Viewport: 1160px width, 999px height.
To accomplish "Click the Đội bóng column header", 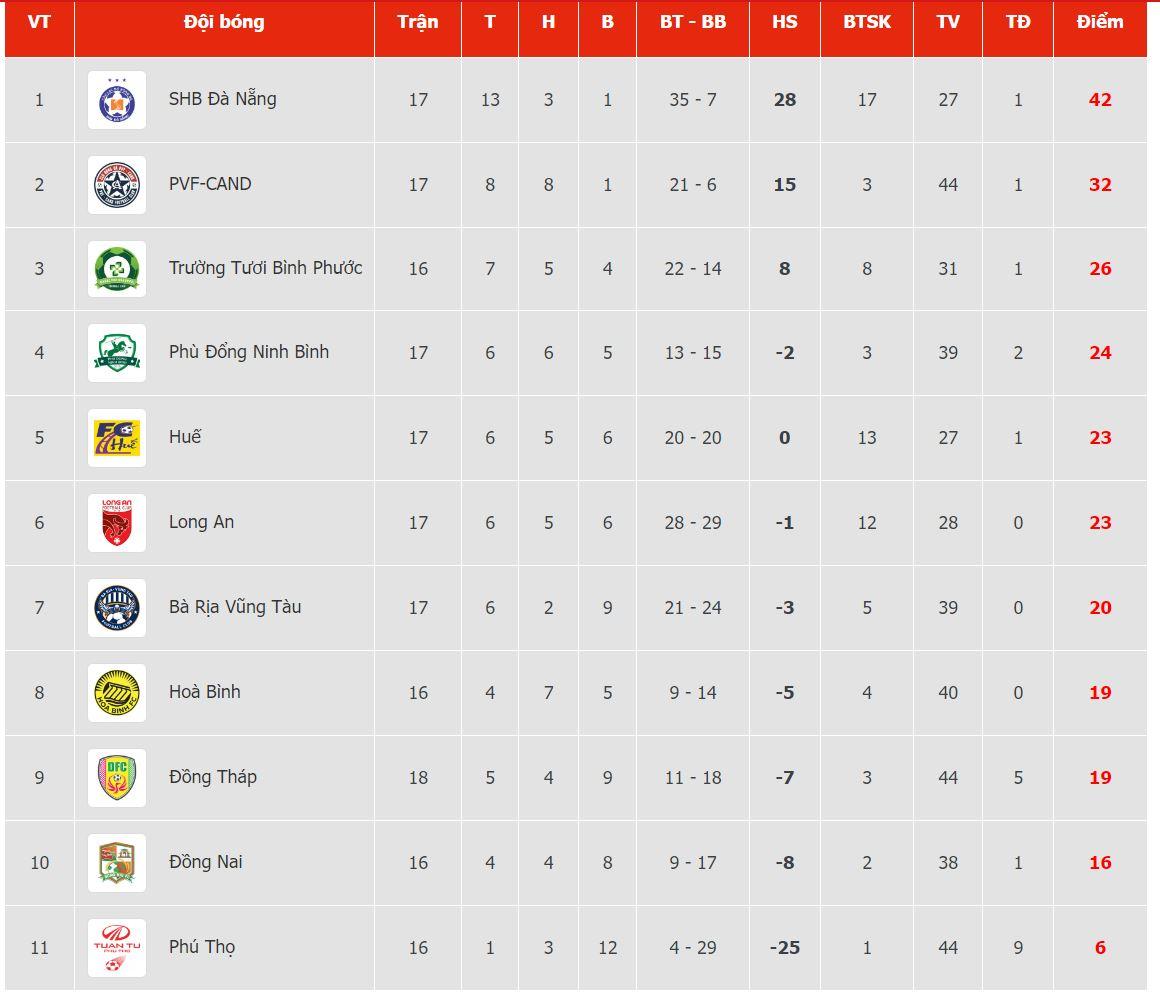I will coord(224,22).
